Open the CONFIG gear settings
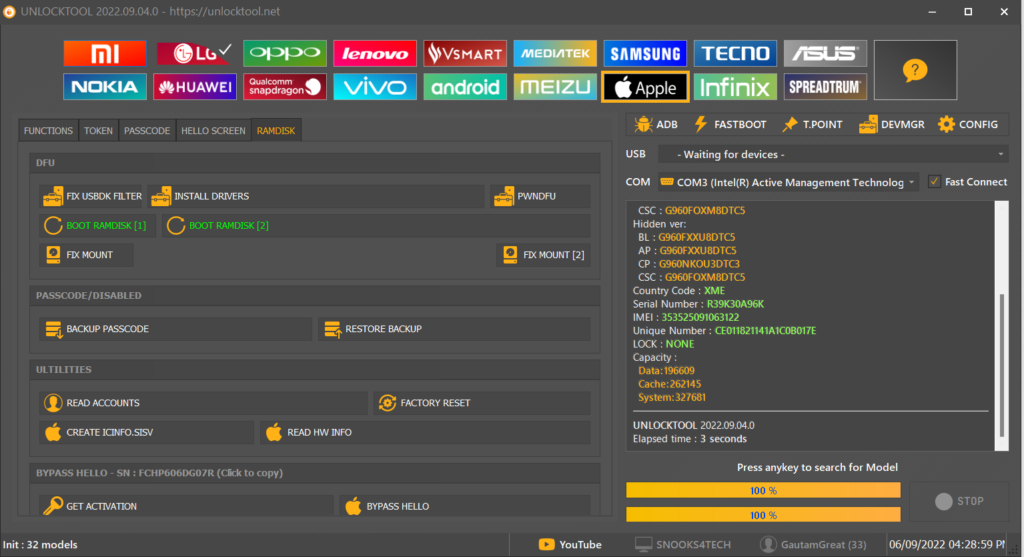Viewport: 1024px width, 557px height. 968,124
